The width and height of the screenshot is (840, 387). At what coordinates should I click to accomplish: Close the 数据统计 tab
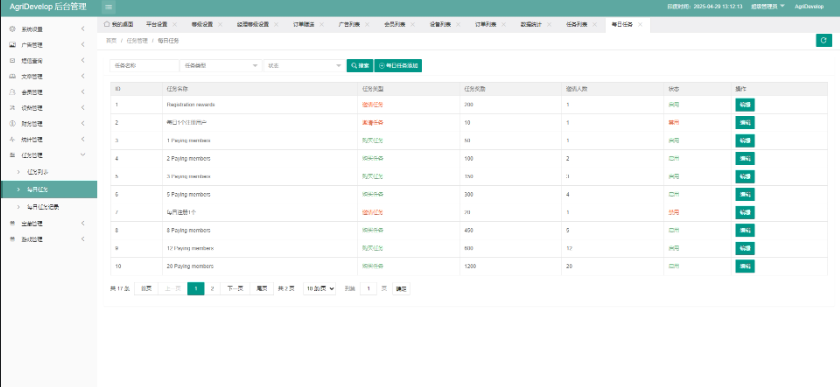(x=549, y=25)
